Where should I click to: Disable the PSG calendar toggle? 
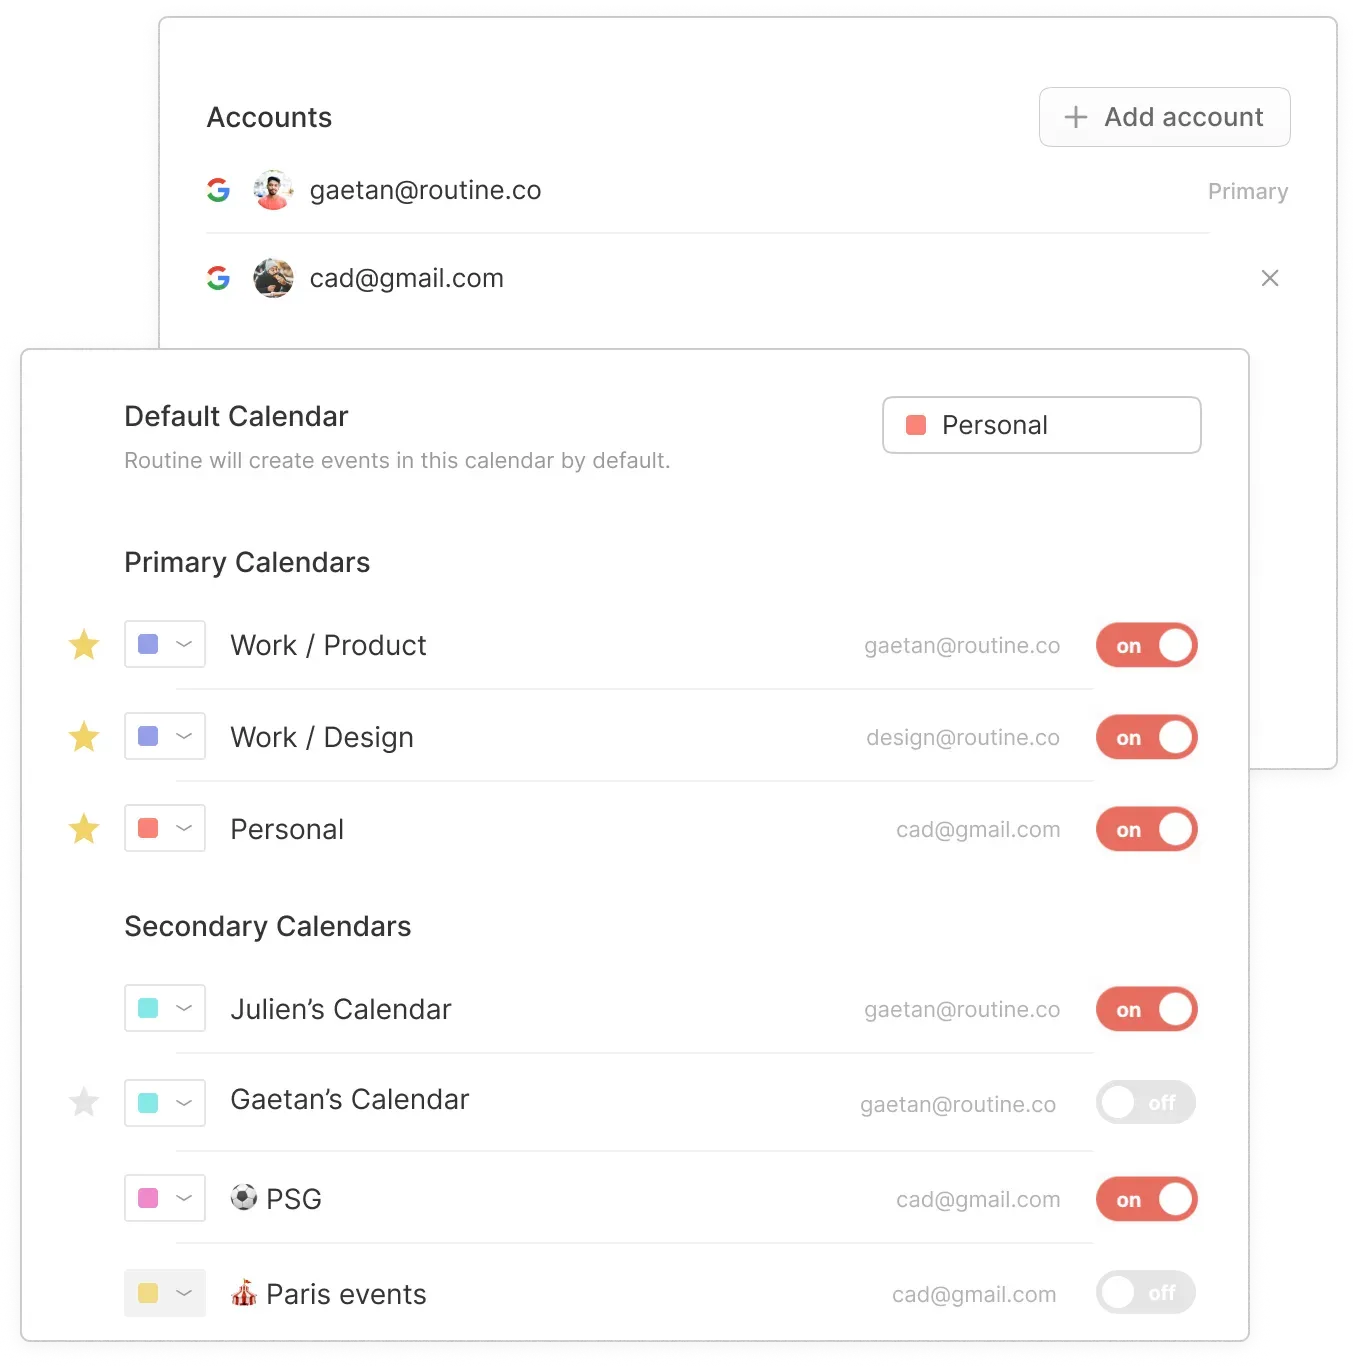(x=1147, y=1199)
